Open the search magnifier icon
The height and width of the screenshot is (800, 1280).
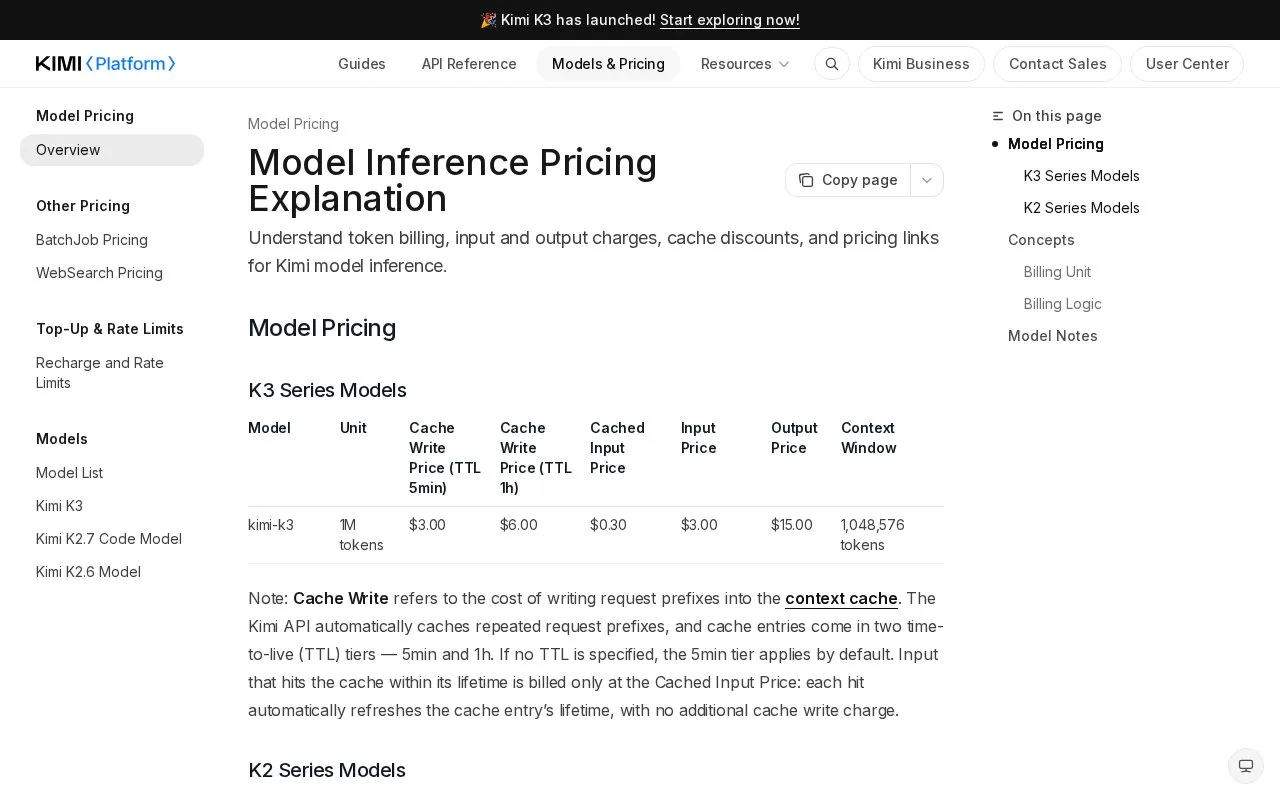pyautogui.click(x=832, y=64)
